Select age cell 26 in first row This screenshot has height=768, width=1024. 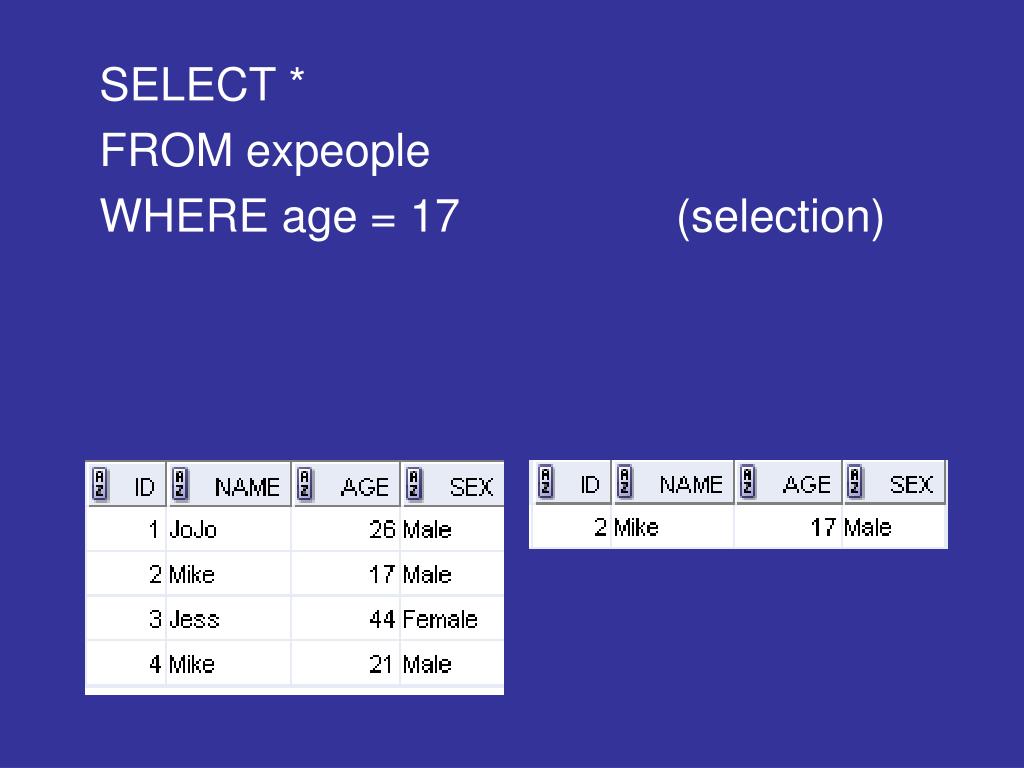click(x=345, y=529)
